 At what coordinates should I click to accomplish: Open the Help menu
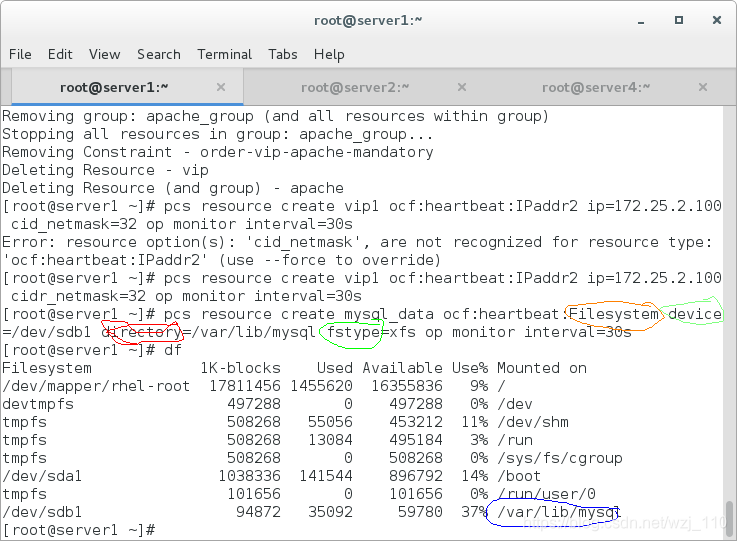[329, 55]
